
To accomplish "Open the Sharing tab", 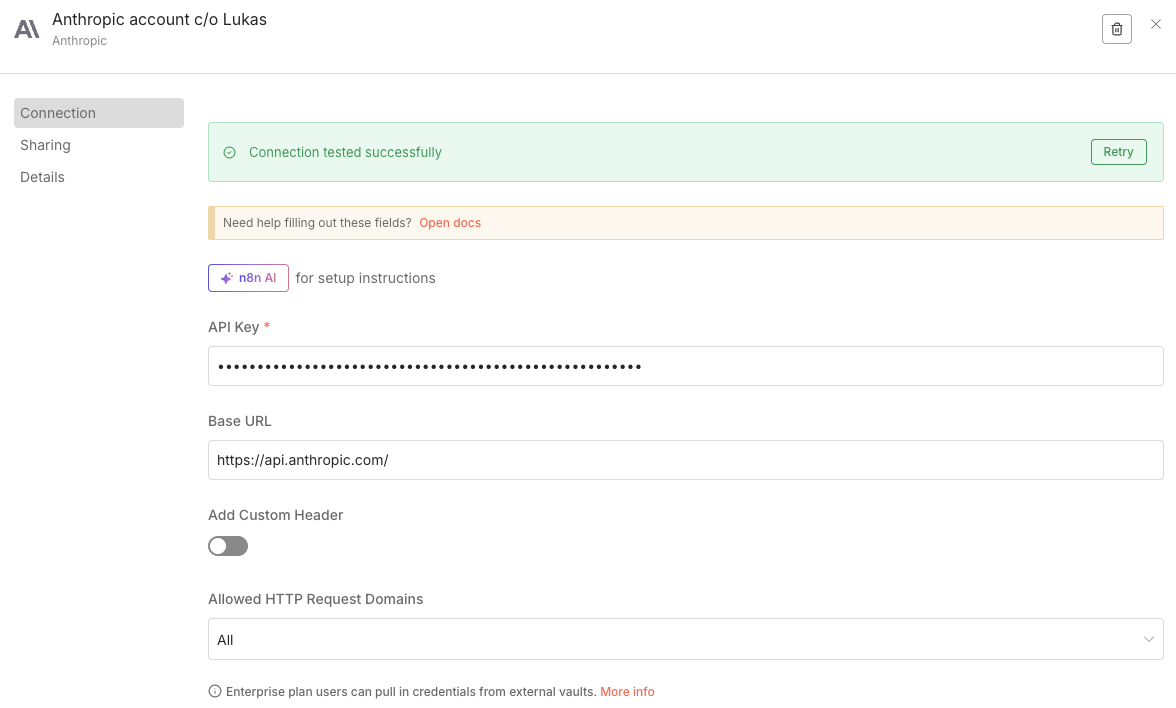I will (46, 145).
